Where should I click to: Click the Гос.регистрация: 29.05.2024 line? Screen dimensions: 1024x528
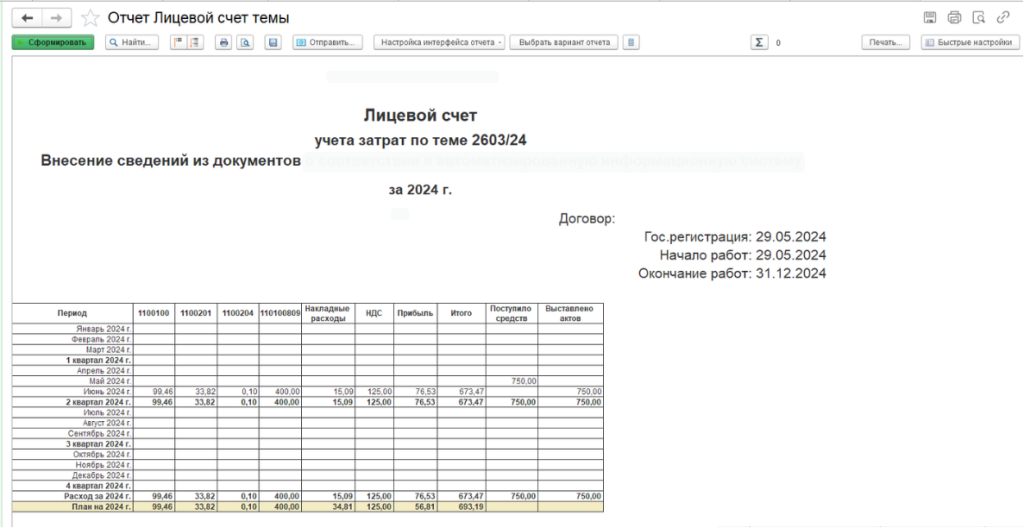coord(735,237)
